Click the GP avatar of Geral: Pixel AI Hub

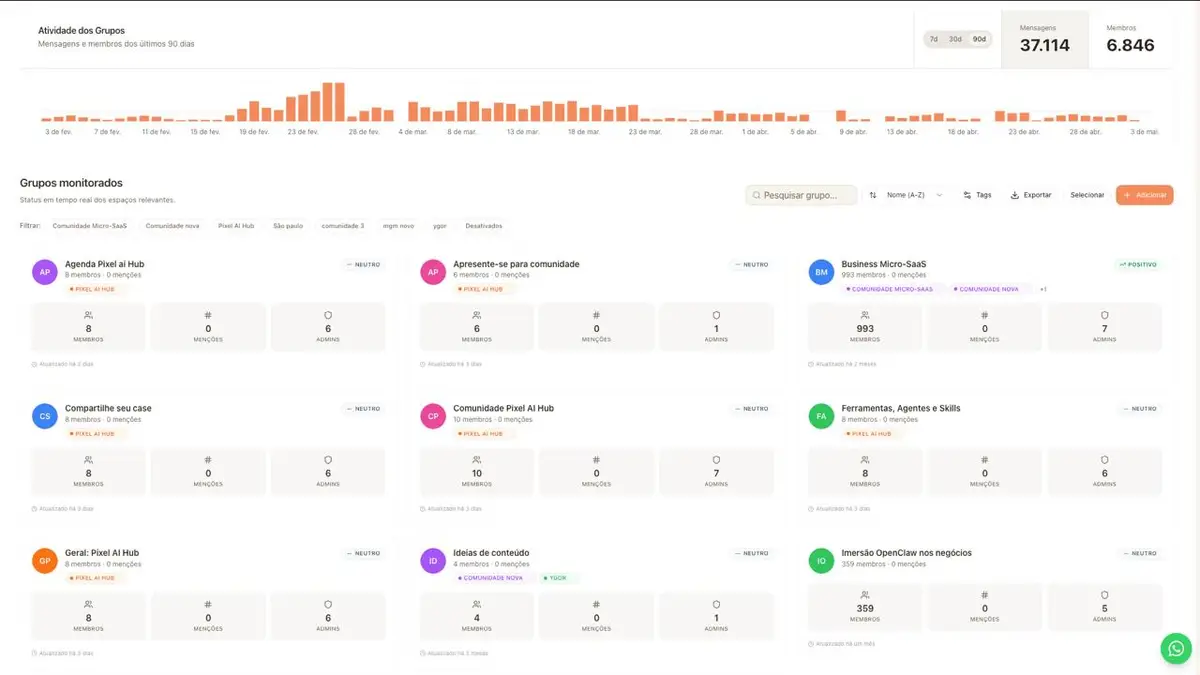click(x=45, y=560)
